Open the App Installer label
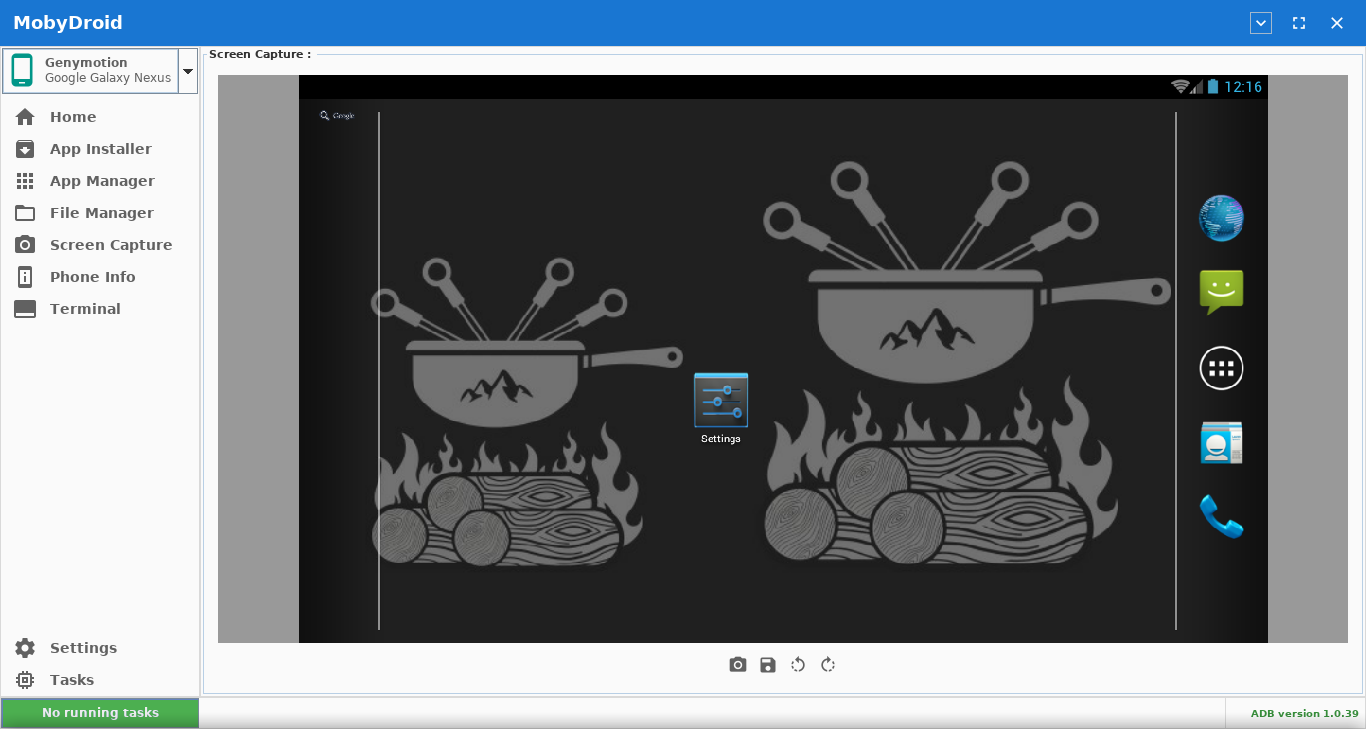Image resolution: width=1366 pixels, height=729 pixels. (x=101, y=149)
